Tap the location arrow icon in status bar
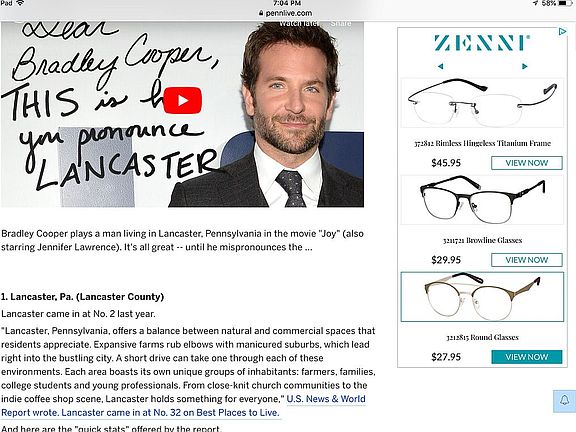This screenshot has width=576, height=432. (536, 3)
